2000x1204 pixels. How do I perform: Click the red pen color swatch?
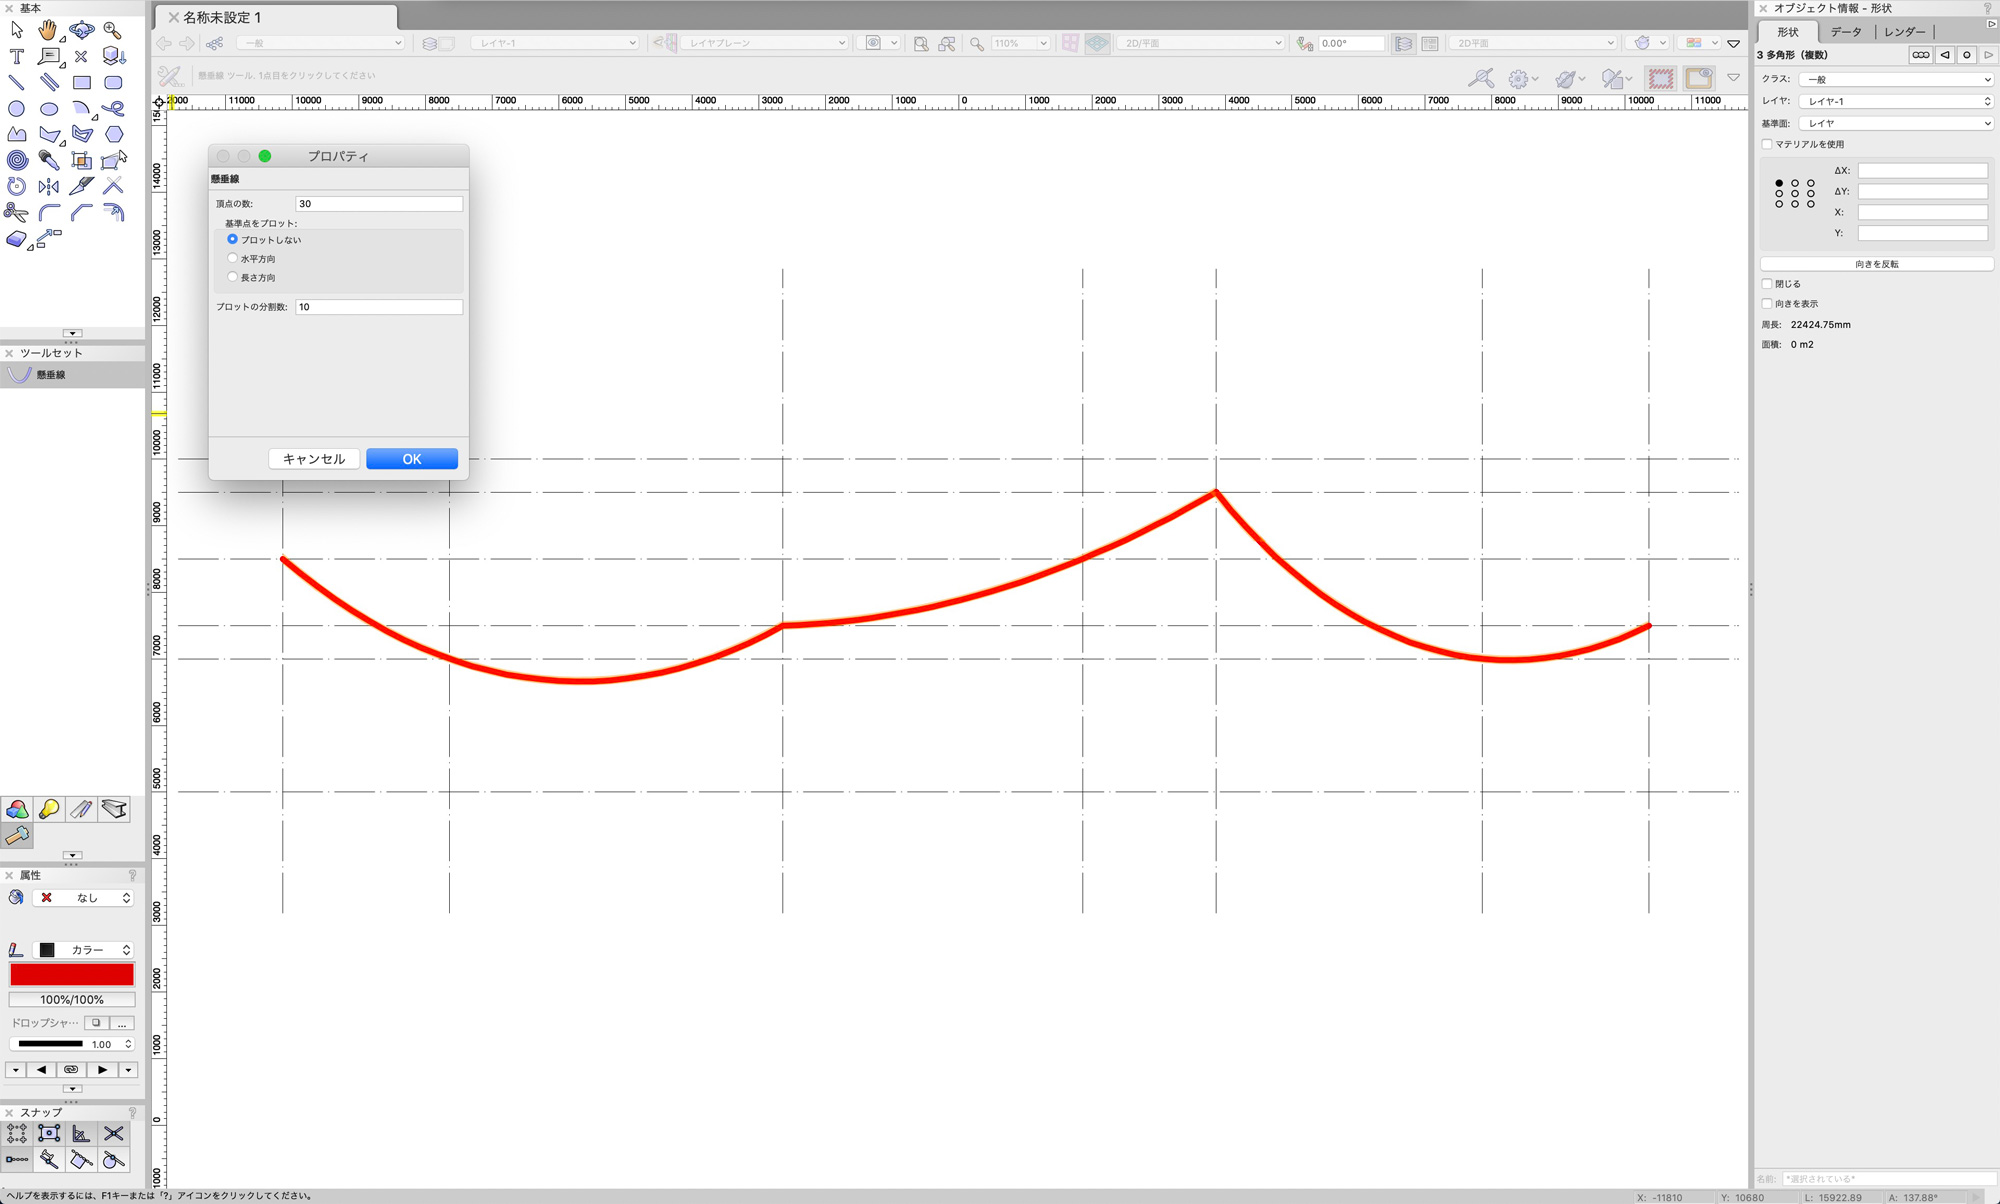pyautogui.click(x=72, y=975)
